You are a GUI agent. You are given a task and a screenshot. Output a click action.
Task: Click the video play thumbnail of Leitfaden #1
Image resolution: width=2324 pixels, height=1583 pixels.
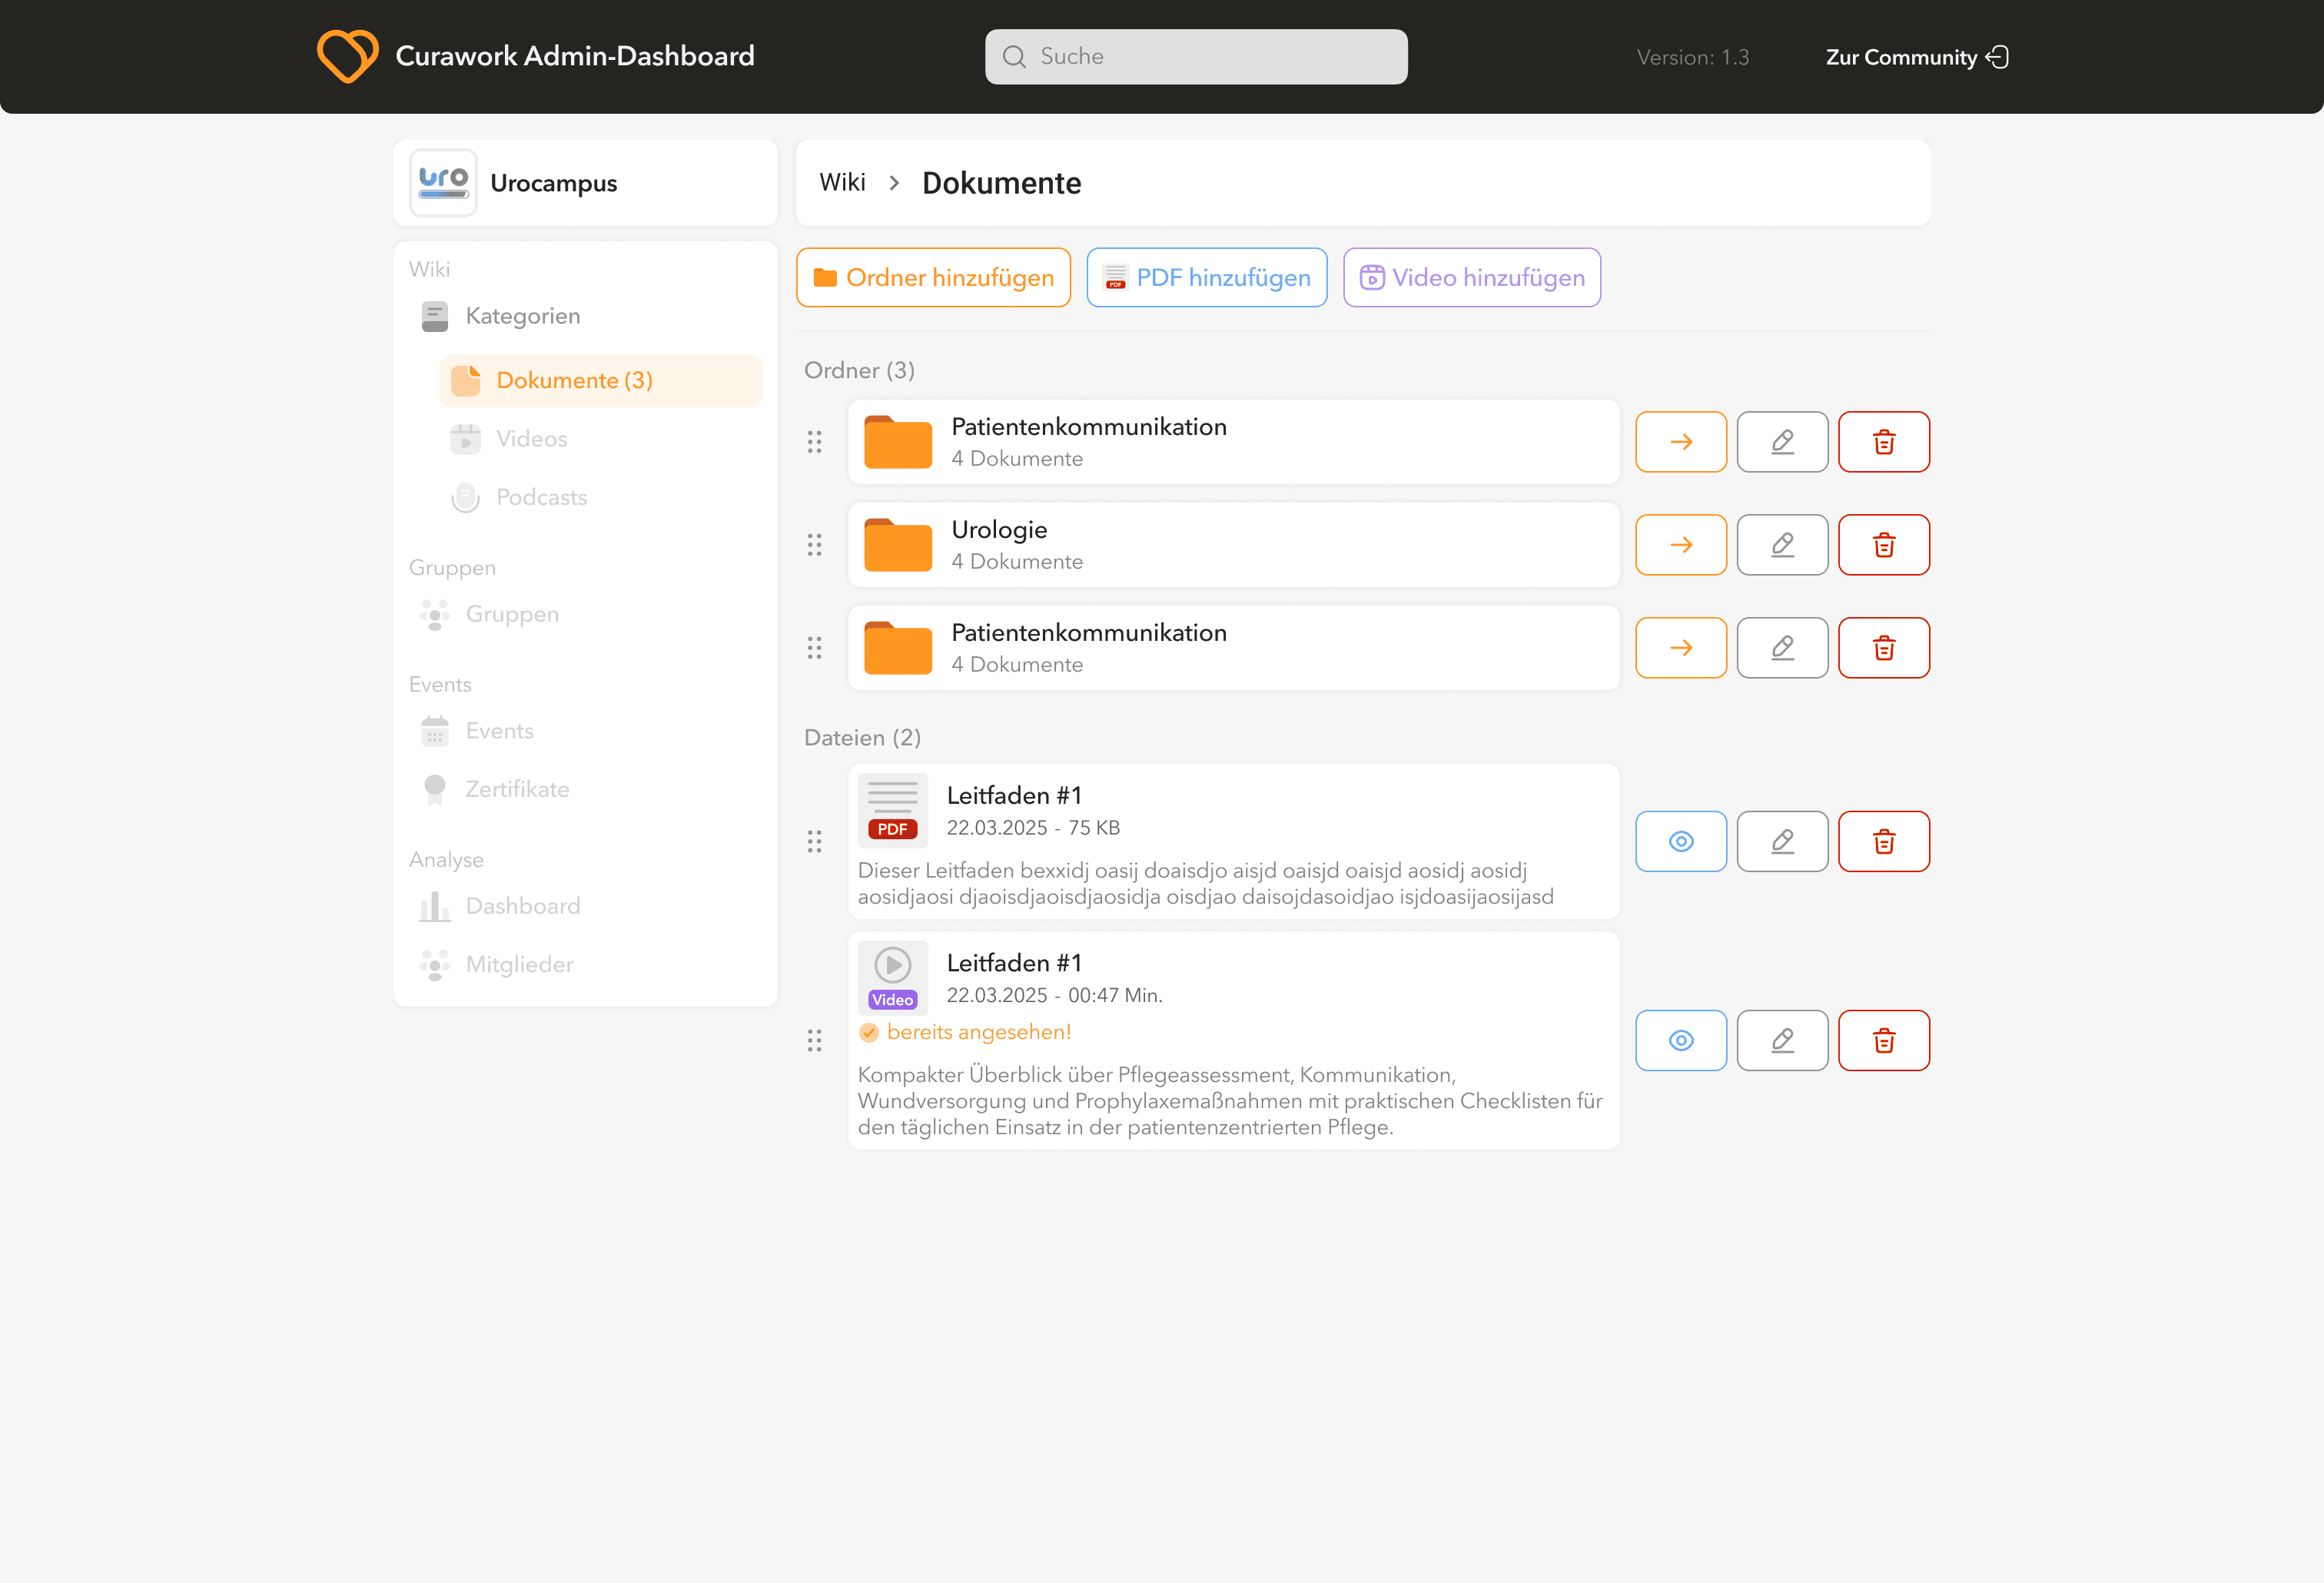(x=892, y=977)
